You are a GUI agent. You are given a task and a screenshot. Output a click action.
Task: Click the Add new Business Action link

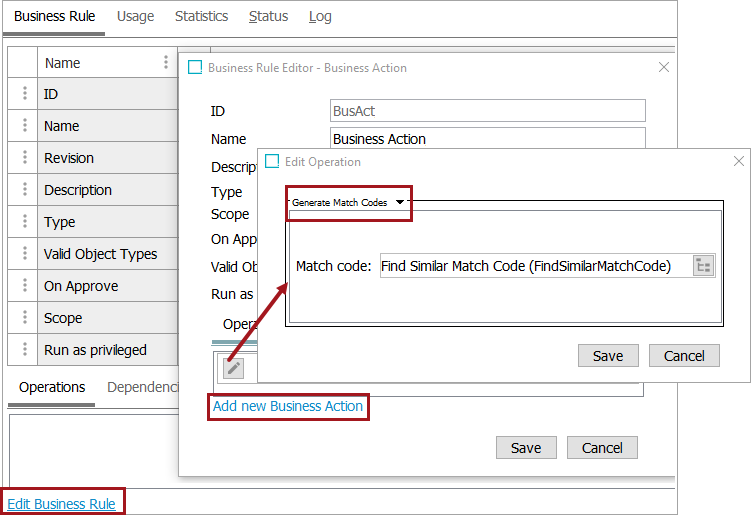point(288,406)
